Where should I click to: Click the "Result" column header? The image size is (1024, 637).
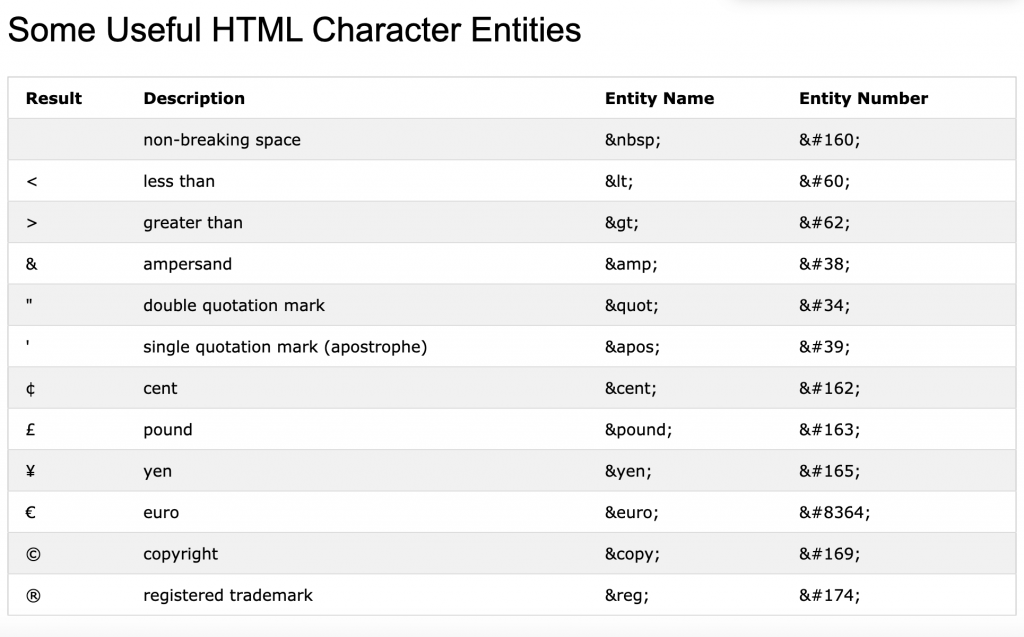point(54,98)
